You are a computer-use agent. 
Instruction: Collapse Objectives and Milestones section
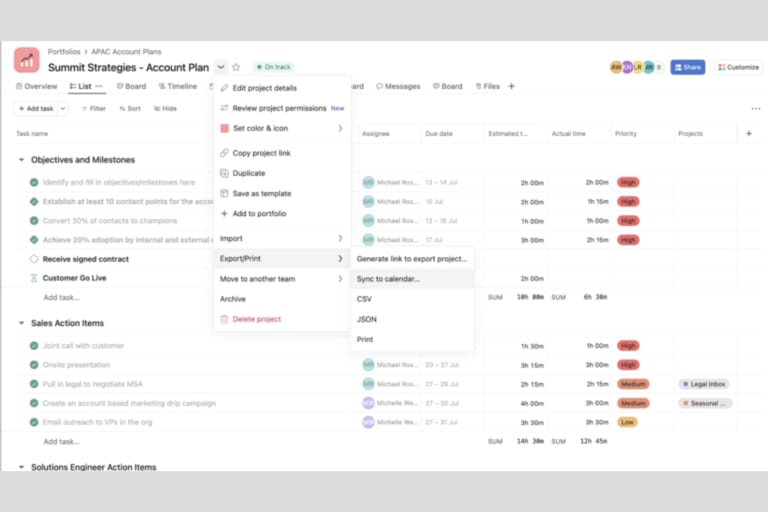(x=21, y=160)
